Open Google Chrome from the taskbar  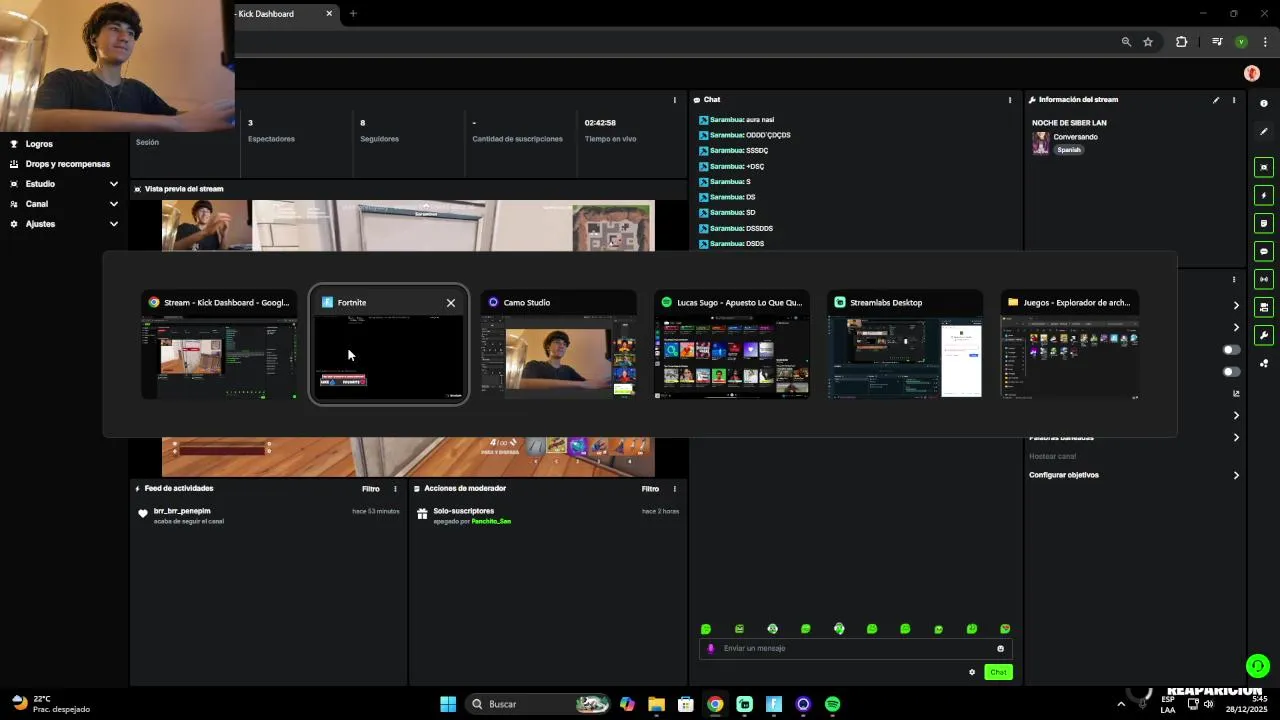715,704
